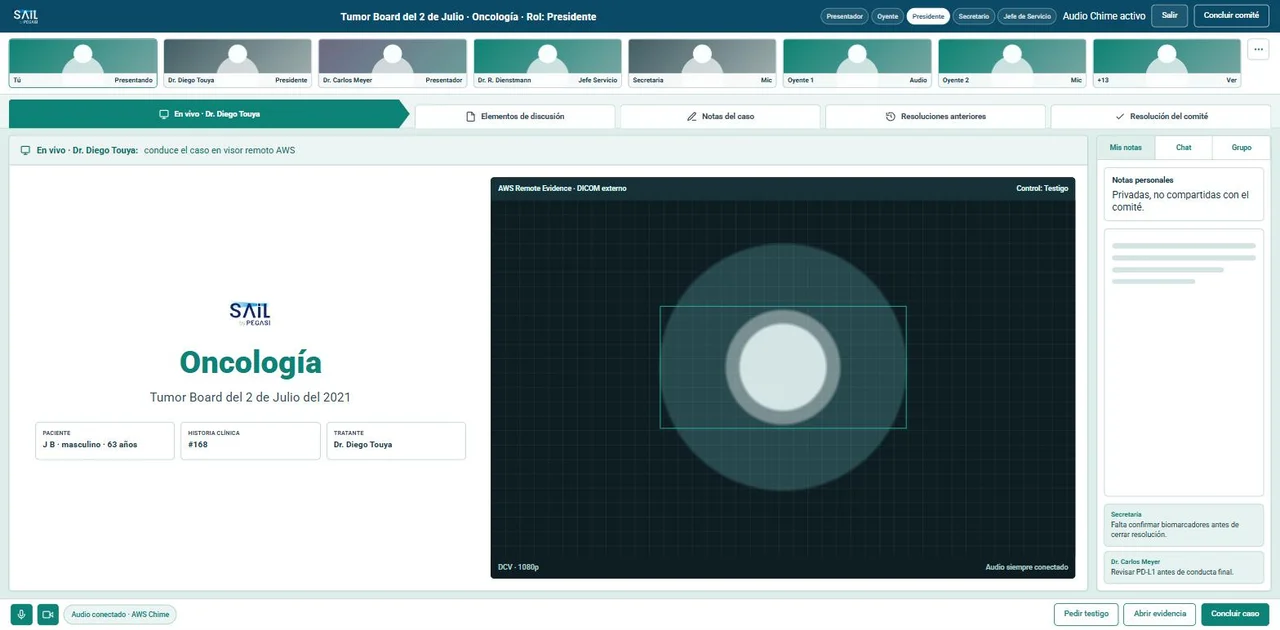Click the Concluir comité button
Viewport: 1280px width, 630px height.
pyautogui.click(x=1231, y=16)
